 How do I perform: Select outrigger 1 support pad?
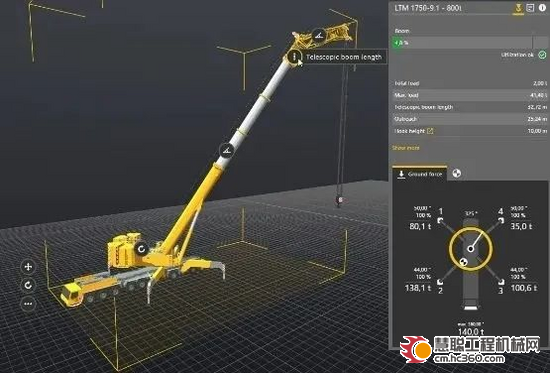click(440, 221)
